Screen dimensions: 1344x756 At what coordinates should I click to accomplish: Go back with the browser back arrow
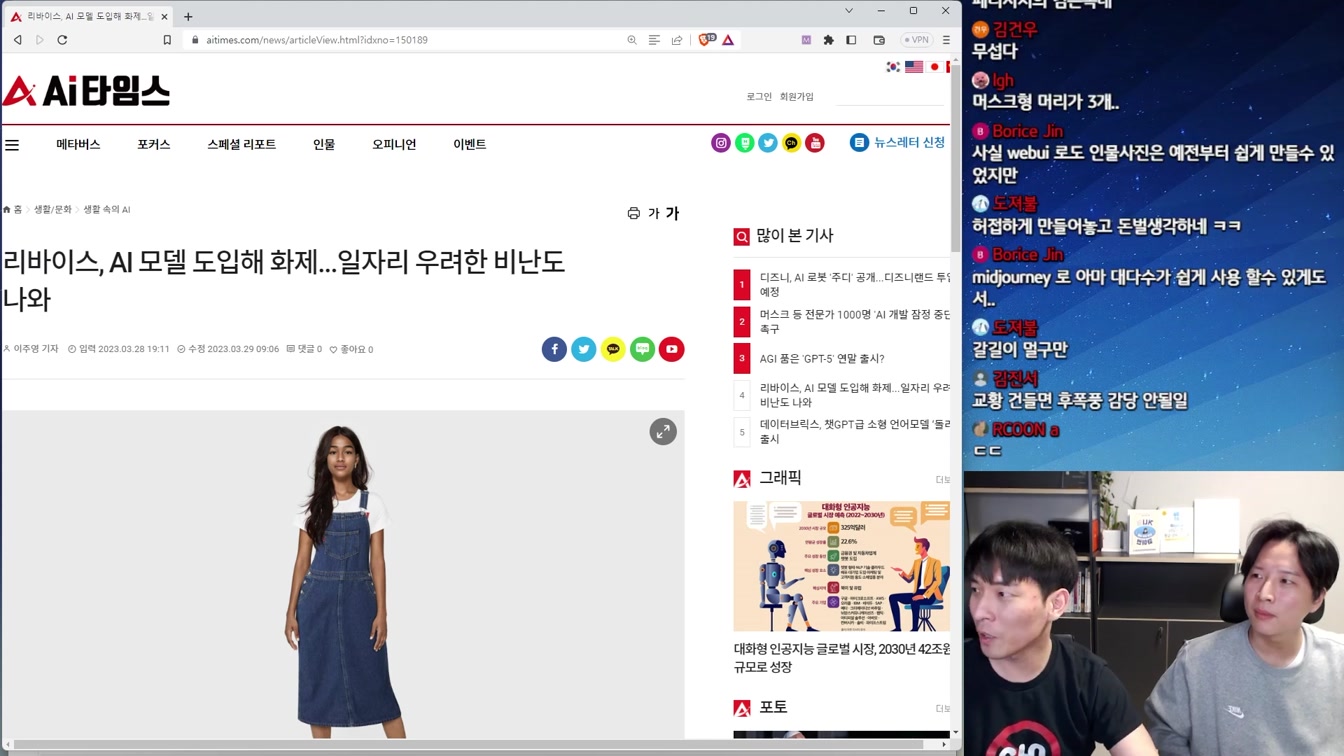[17, 40]
